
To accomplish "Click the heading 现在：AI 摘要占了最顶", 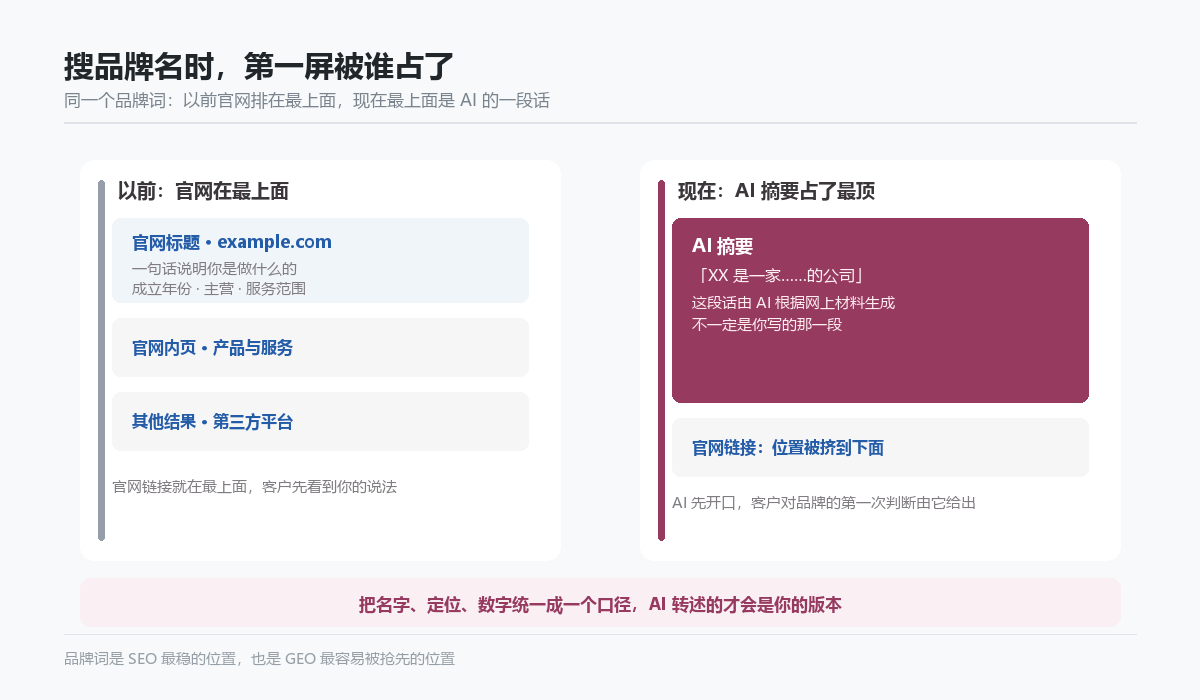I will point(776,191).
